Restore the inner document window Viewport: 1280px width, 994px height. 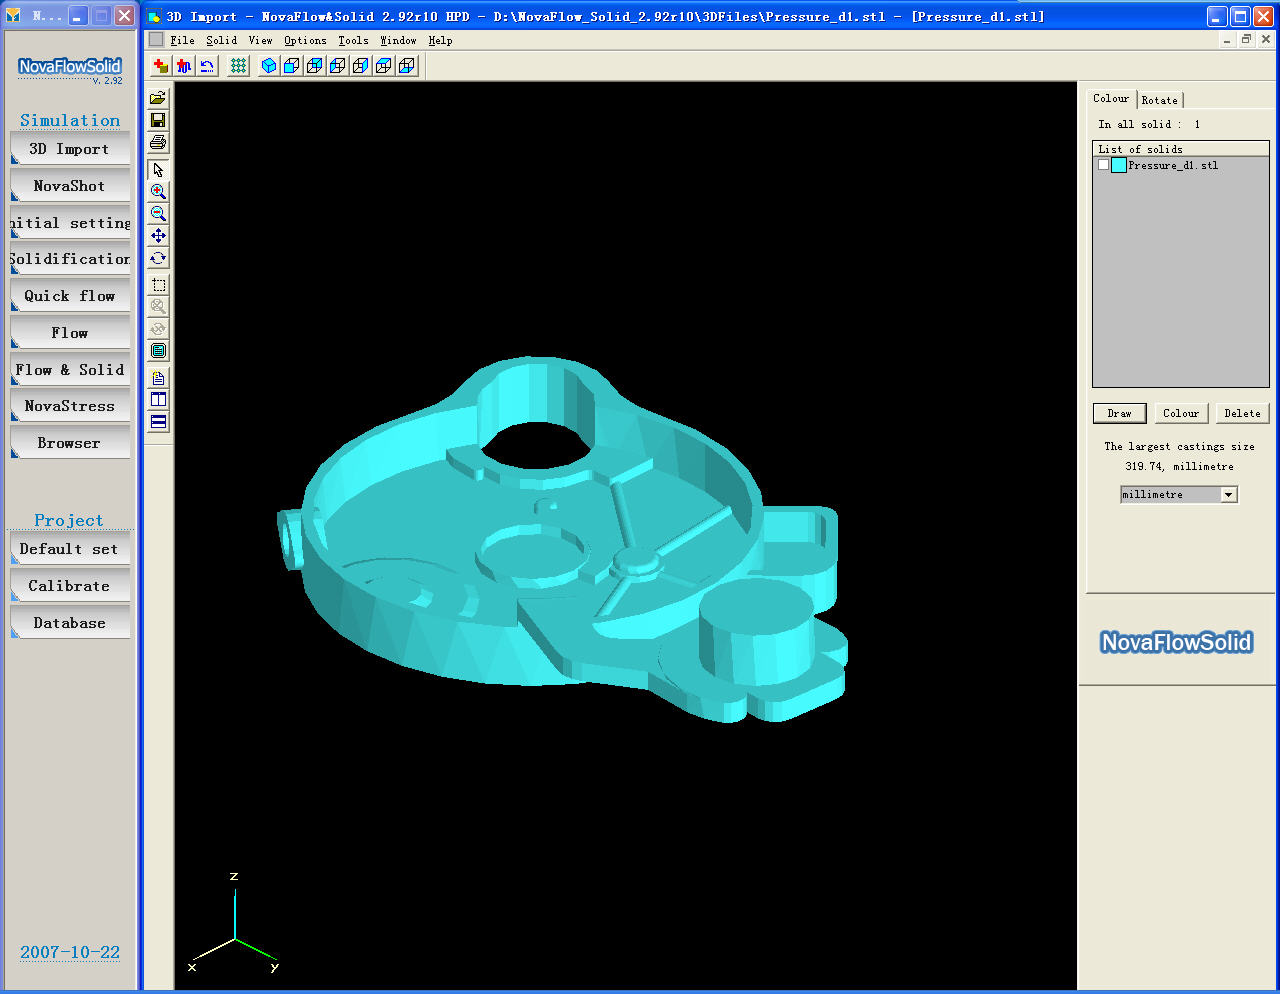(x=1246, y=39)
